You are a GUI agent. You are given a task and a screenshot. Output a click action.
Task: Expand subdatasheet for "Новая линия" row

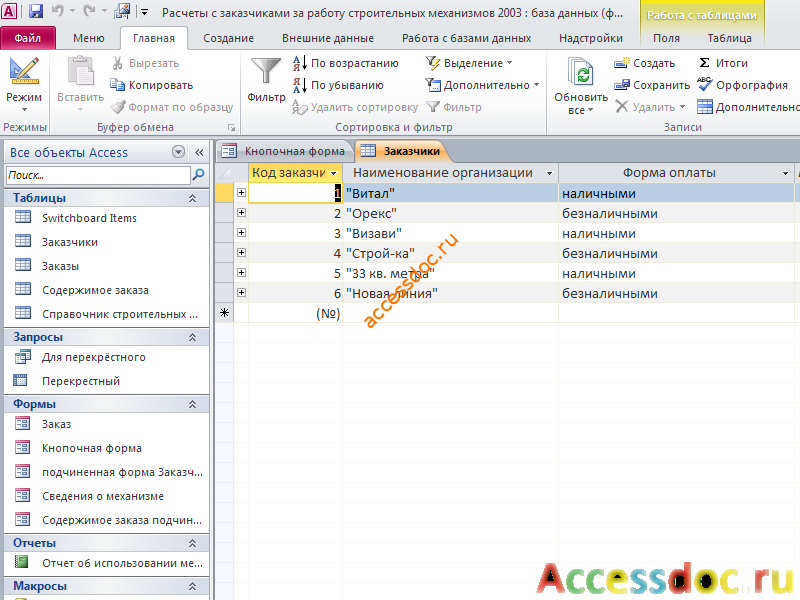point(241,293)
